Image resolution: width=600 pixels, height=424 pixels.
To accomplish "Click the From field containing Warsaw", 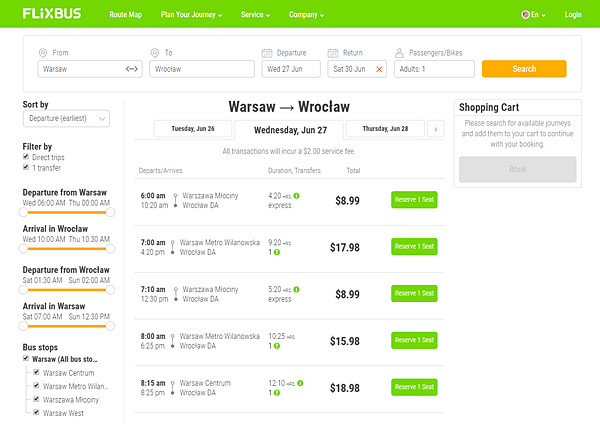I will pos(90,69).
